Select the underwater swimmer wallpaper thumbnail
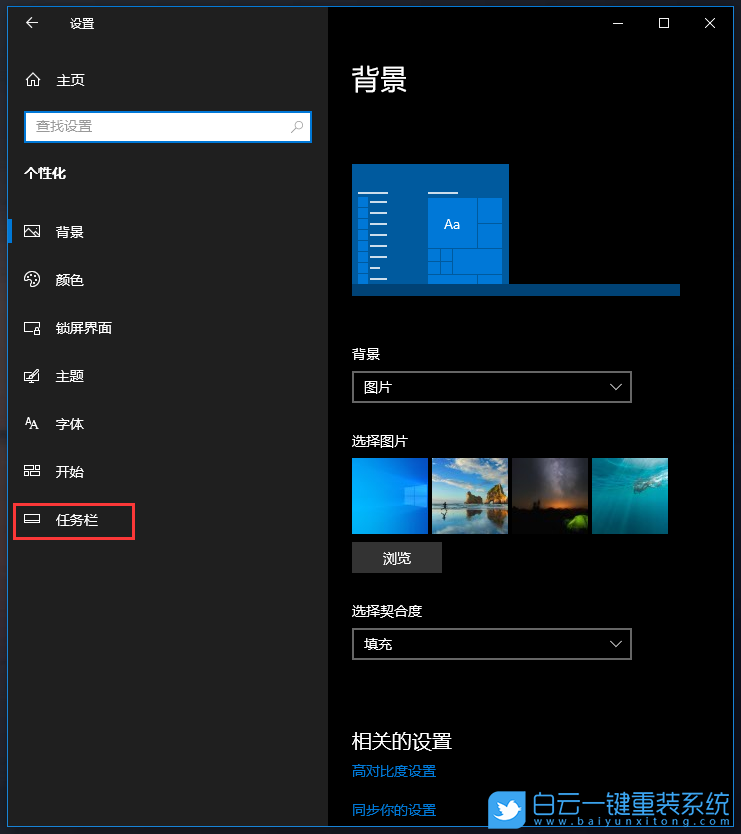The image size is (741, 834). [630, 496]
